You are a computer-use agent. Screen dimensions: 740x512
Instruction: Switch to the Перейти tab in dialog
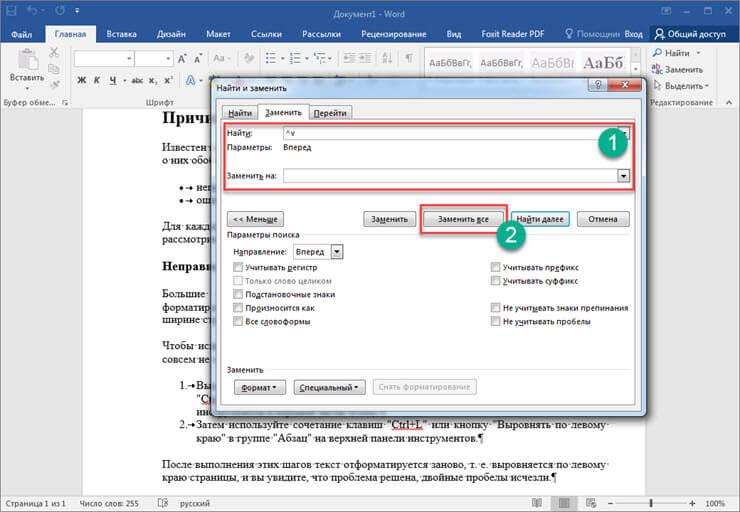[x=330, y=113]
